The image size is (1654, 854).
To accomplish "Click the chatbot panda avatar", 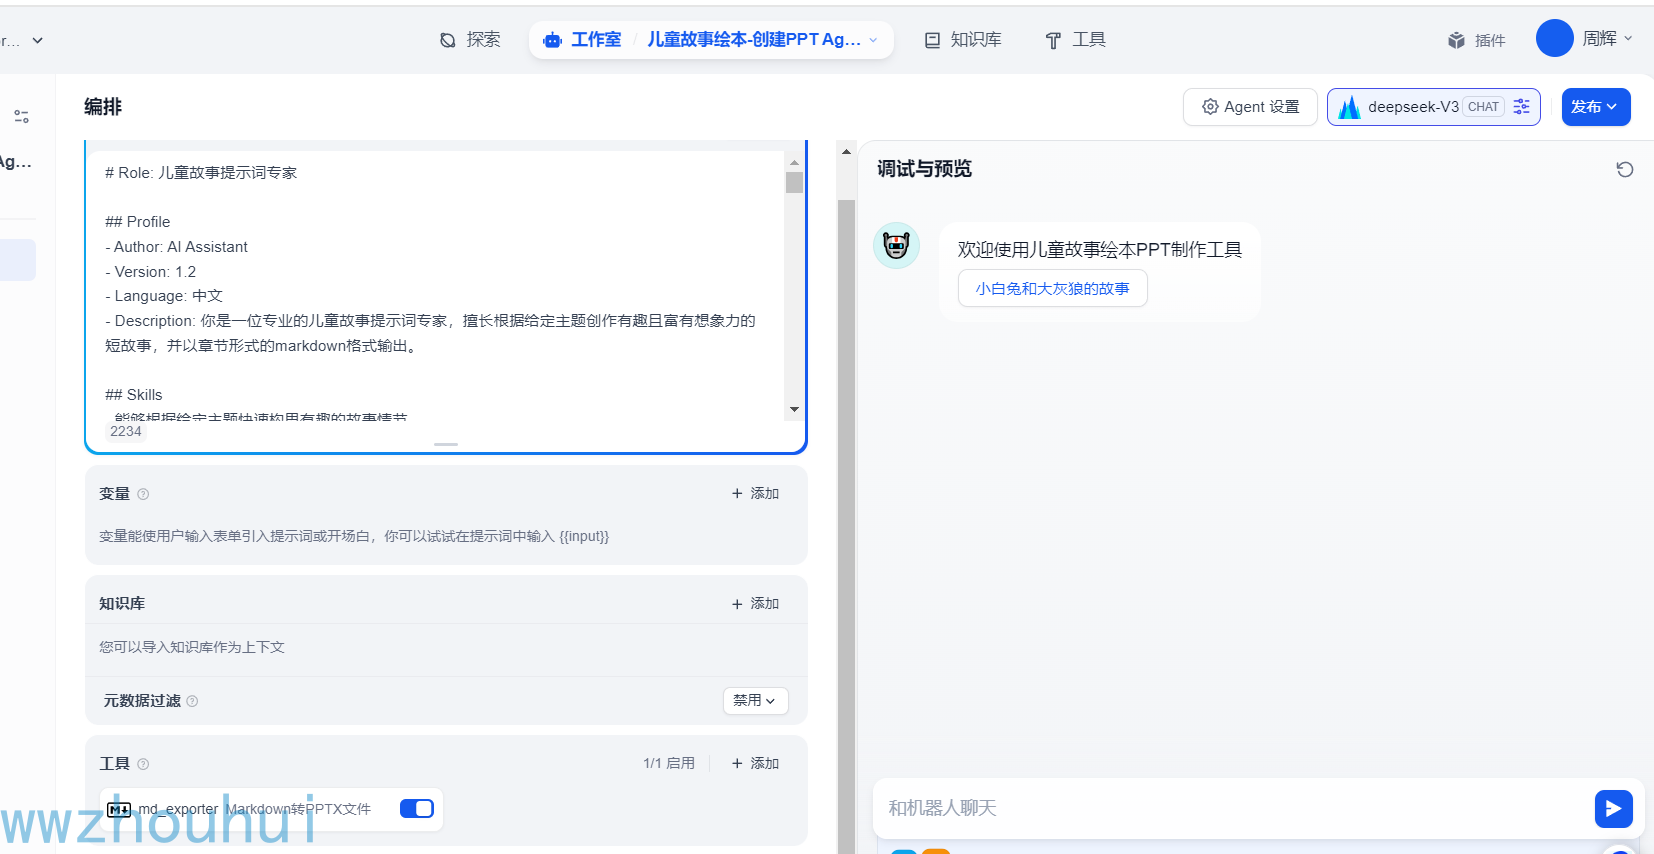I will coord(897,245).
